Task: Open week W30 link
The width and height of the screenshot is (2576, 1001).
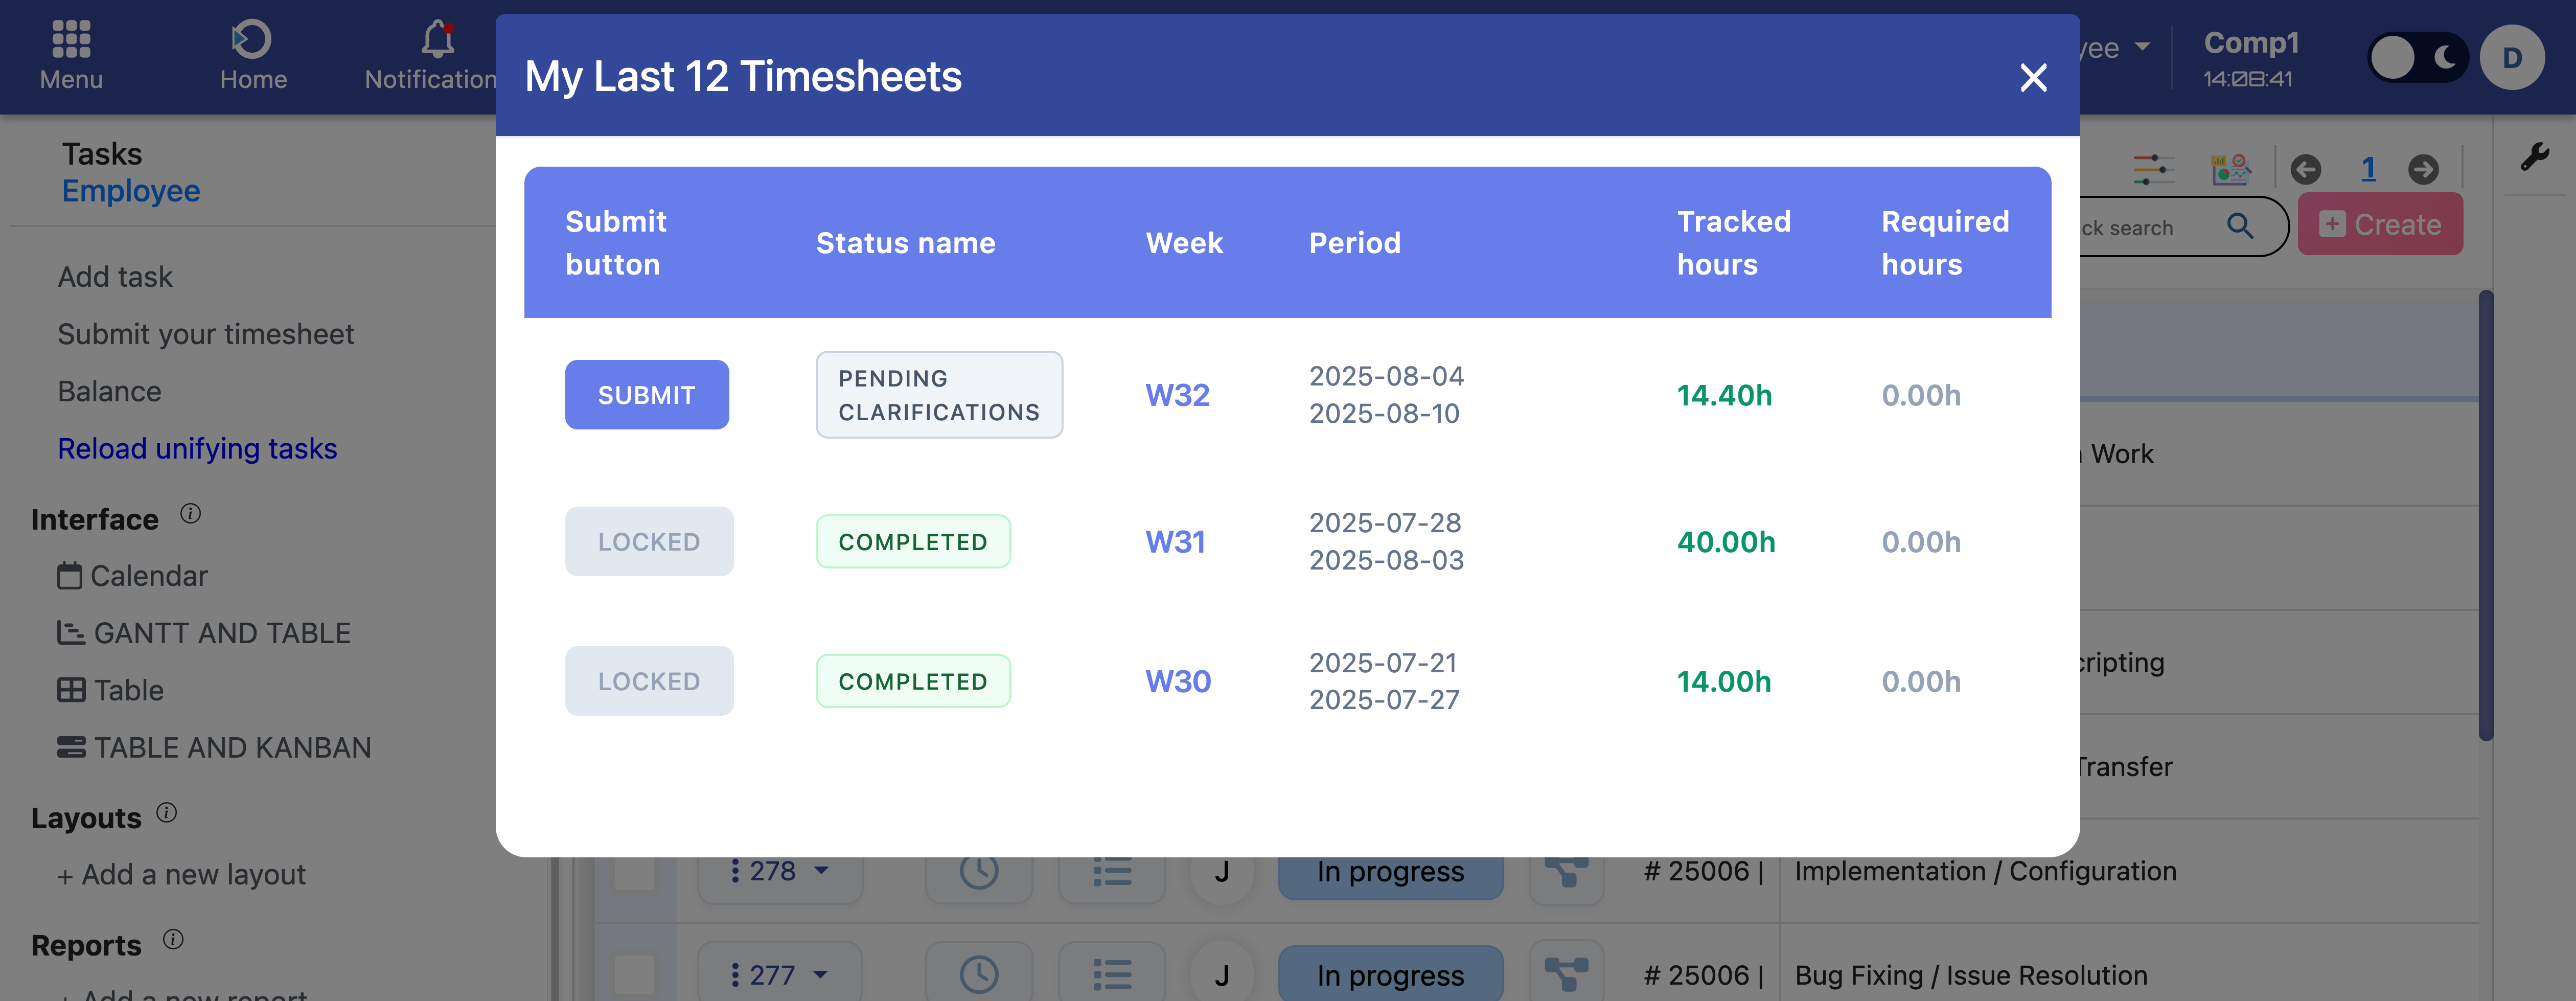Action: [x=1178, y=681]
